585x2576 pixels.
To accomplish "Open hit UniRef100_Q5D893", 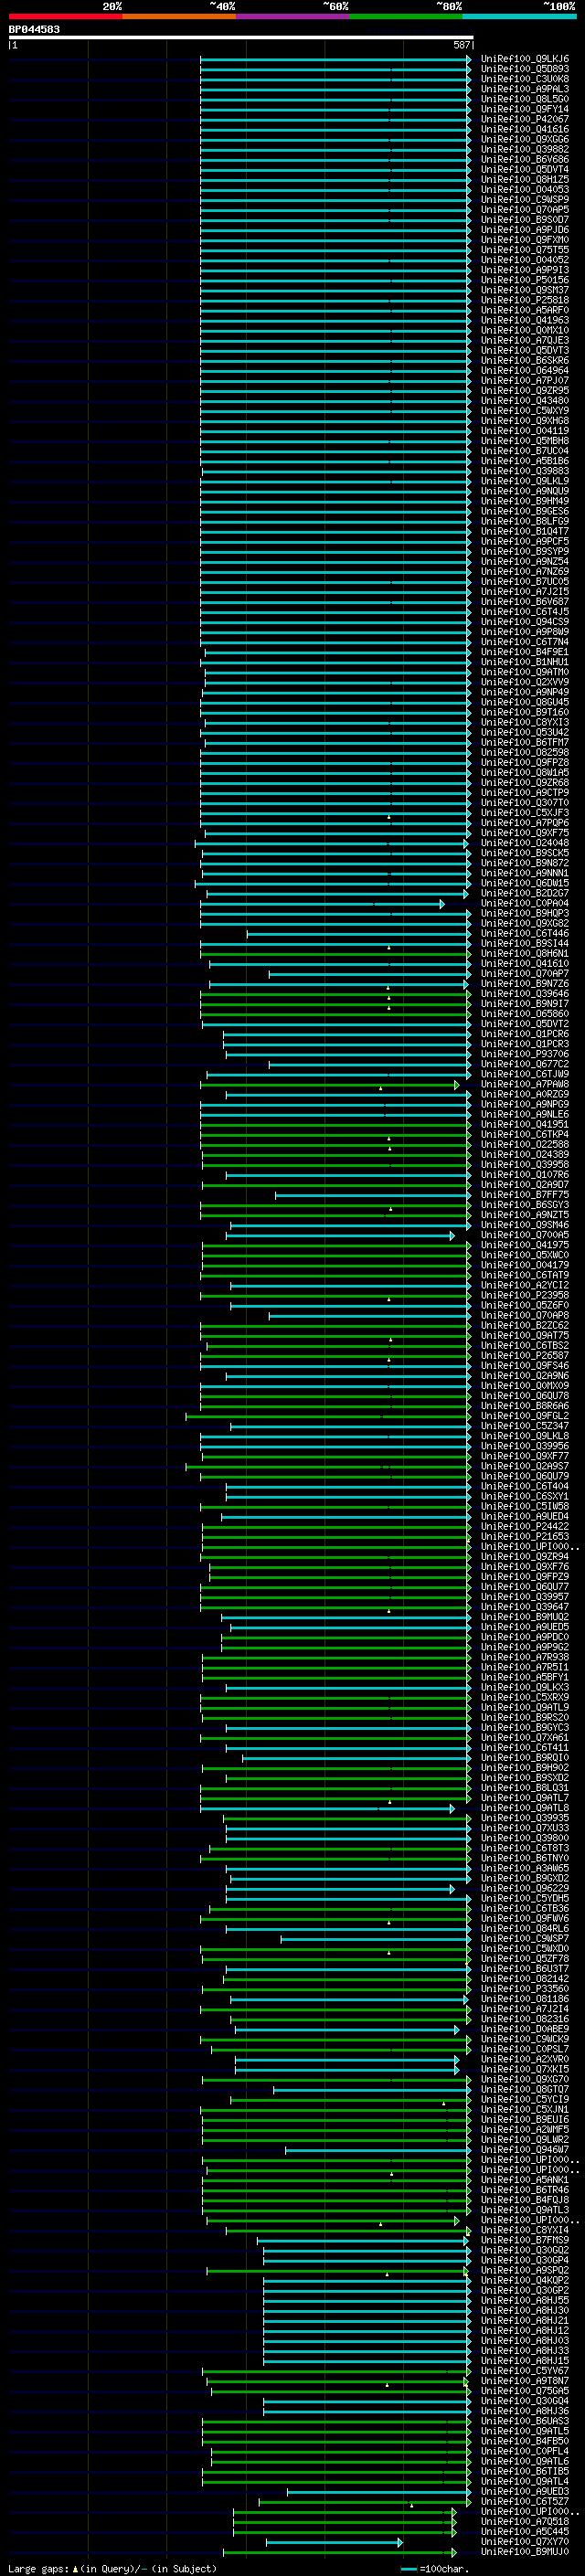I will click(x=525, y=69).
